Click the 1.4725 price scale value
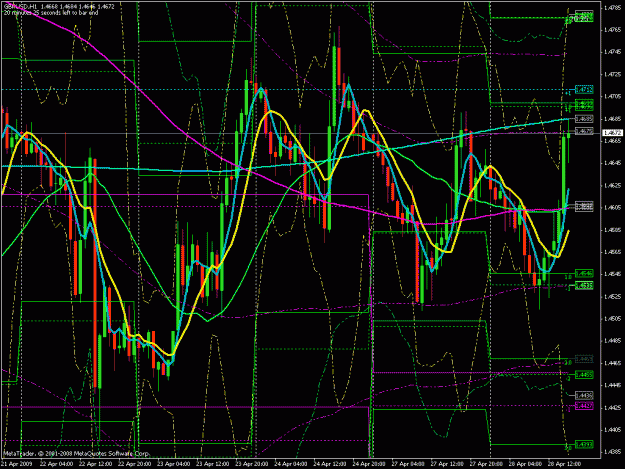Image resolution: width=625 pixels, height=469 pixels. [612, 74]
